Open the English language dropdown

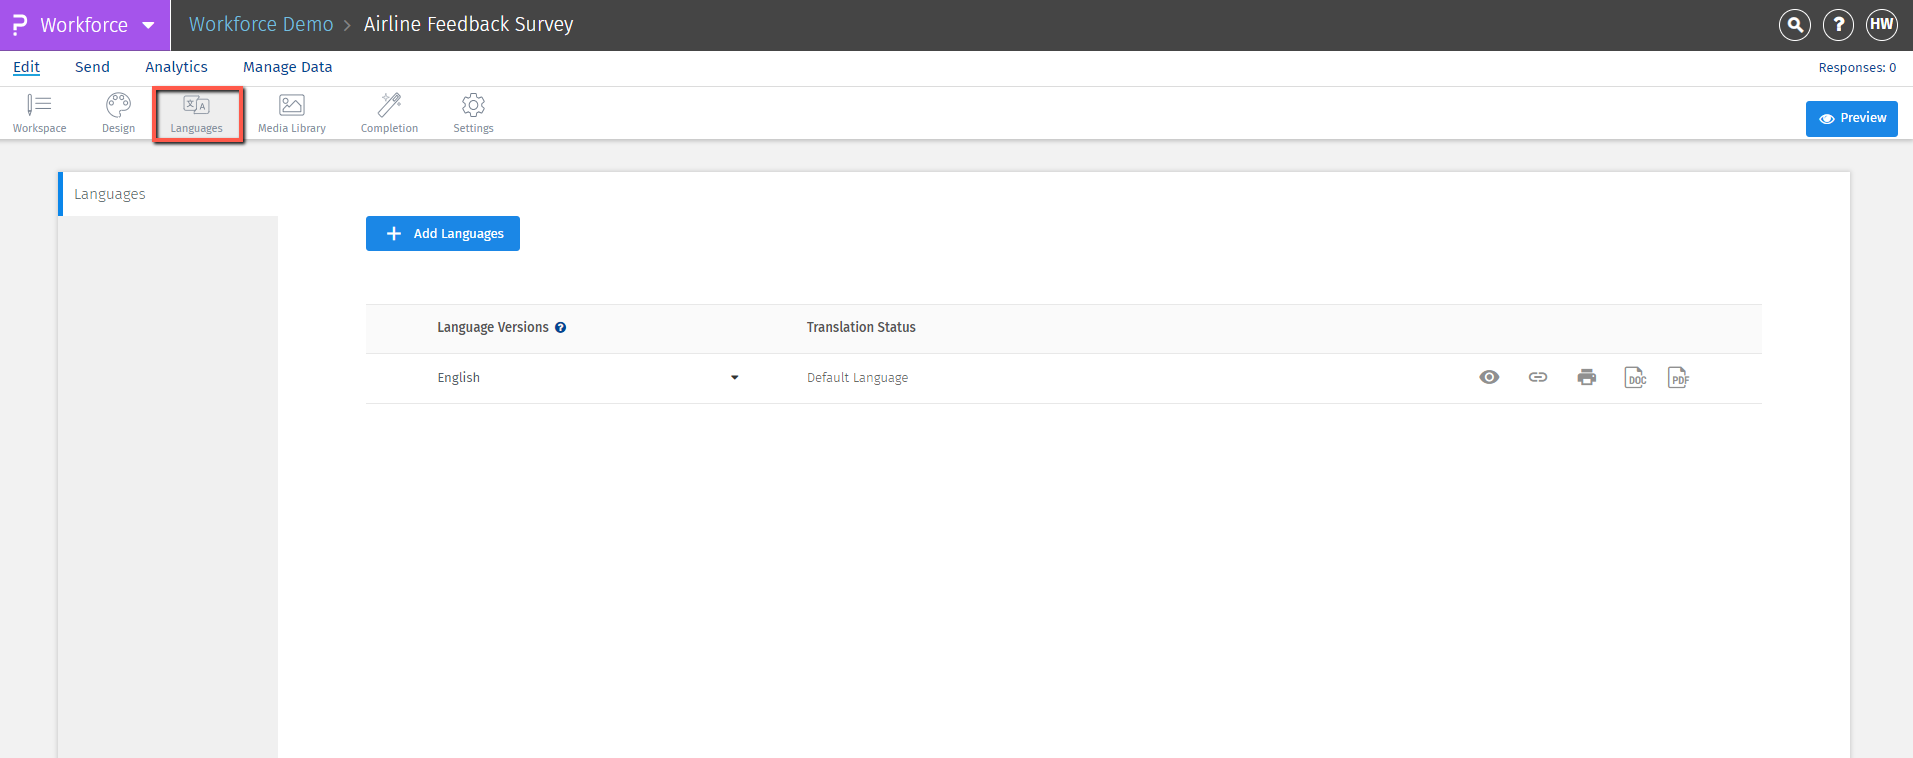click(588, 378)
